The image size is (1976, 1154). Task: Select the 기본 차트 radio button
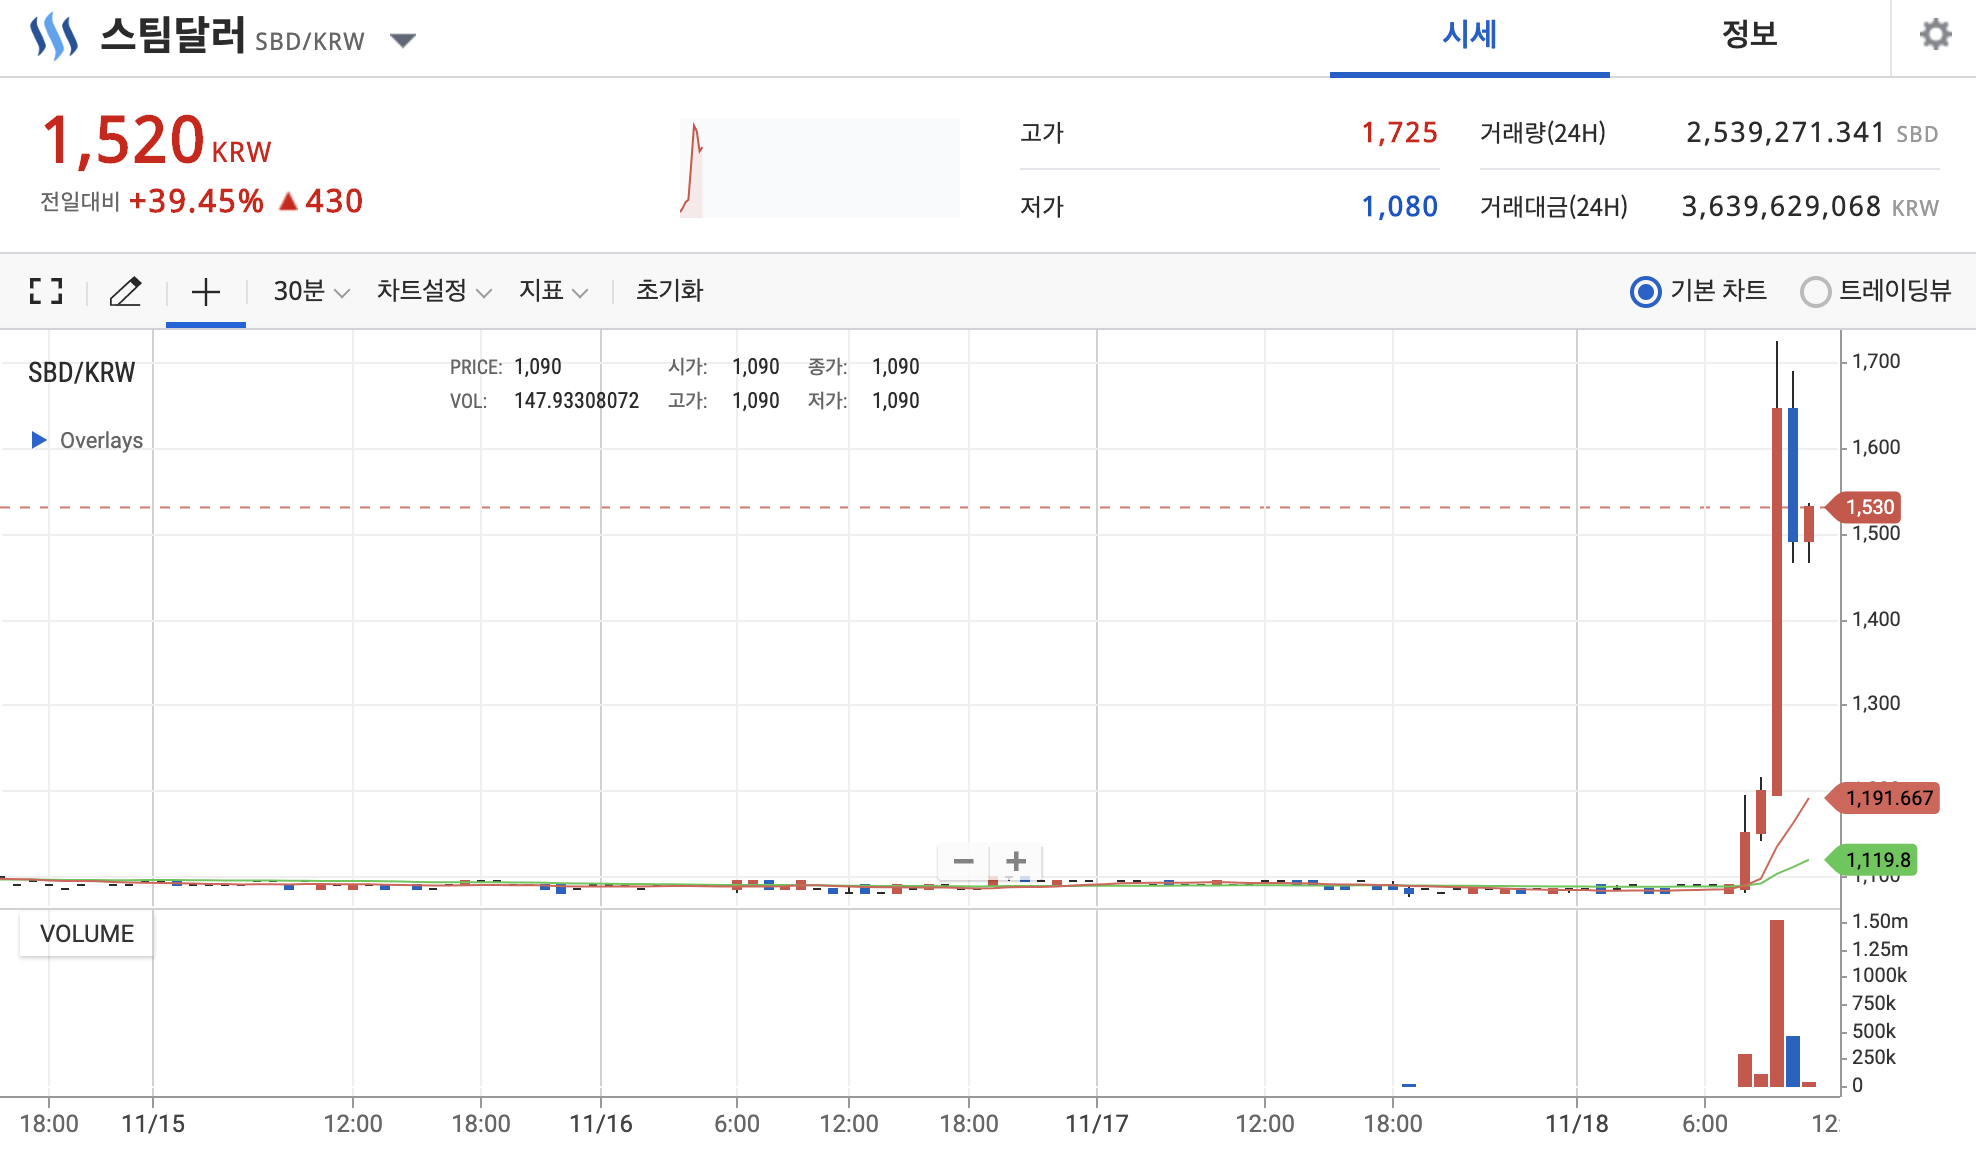[x=1645, y=292]
